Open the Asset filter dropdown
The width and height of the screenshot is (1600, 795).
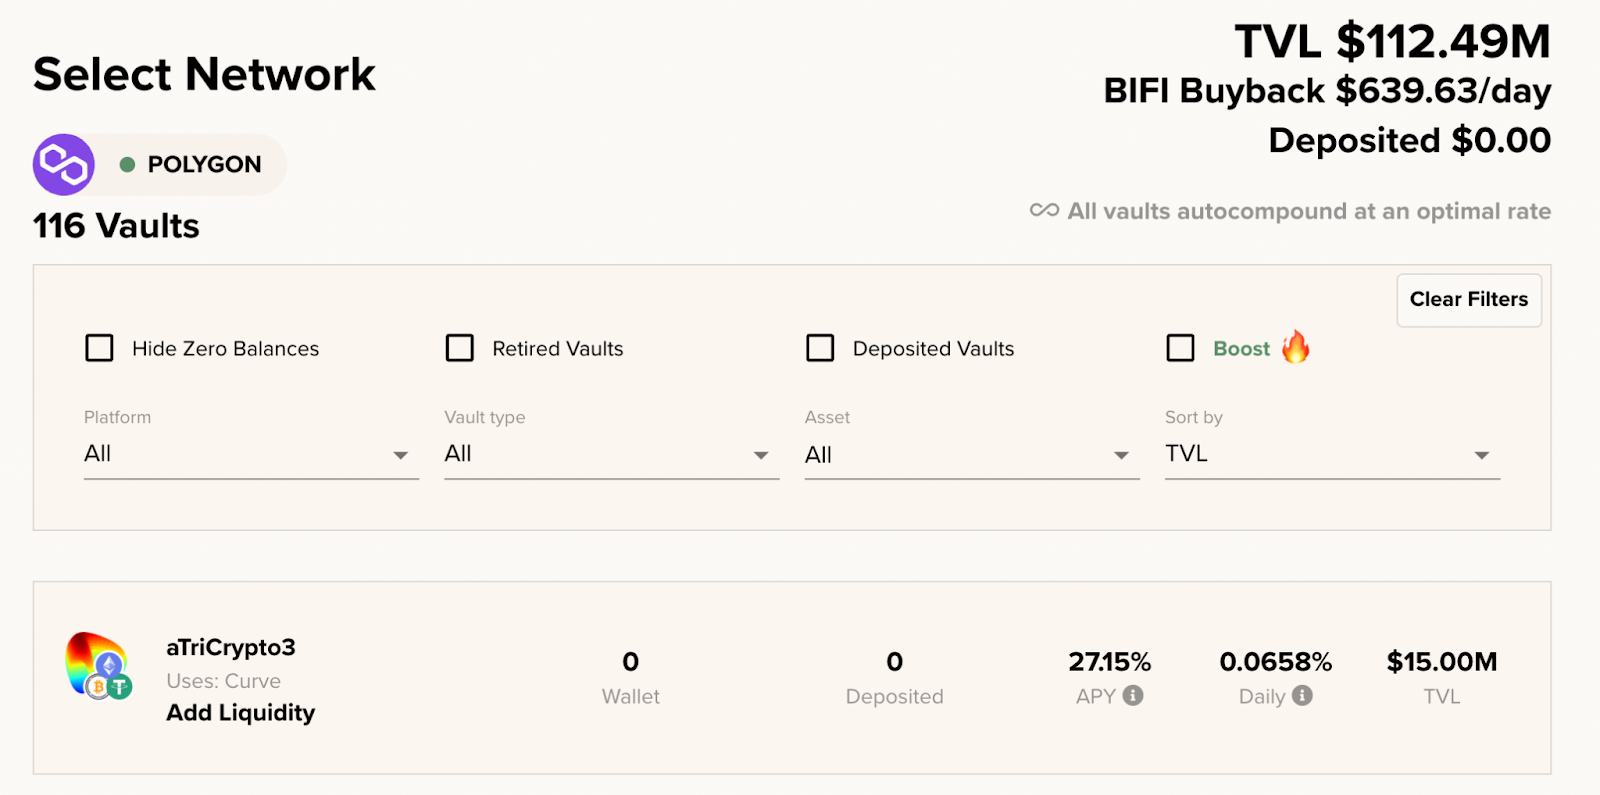pyautogui.click(x=971, y=455)
